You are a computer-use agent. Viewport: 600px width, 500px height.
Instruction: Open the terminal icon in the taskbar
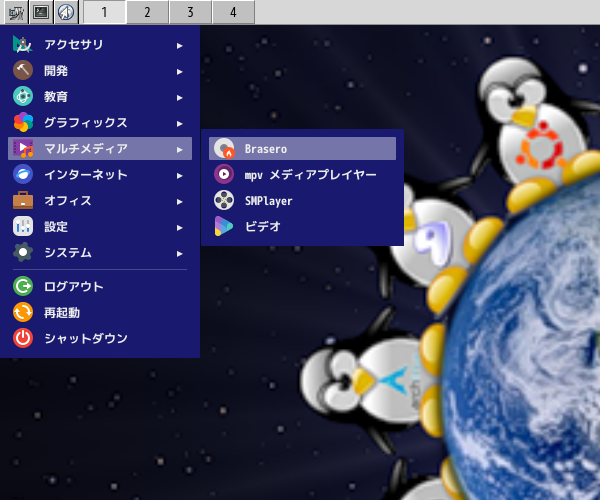pos(41,12)
